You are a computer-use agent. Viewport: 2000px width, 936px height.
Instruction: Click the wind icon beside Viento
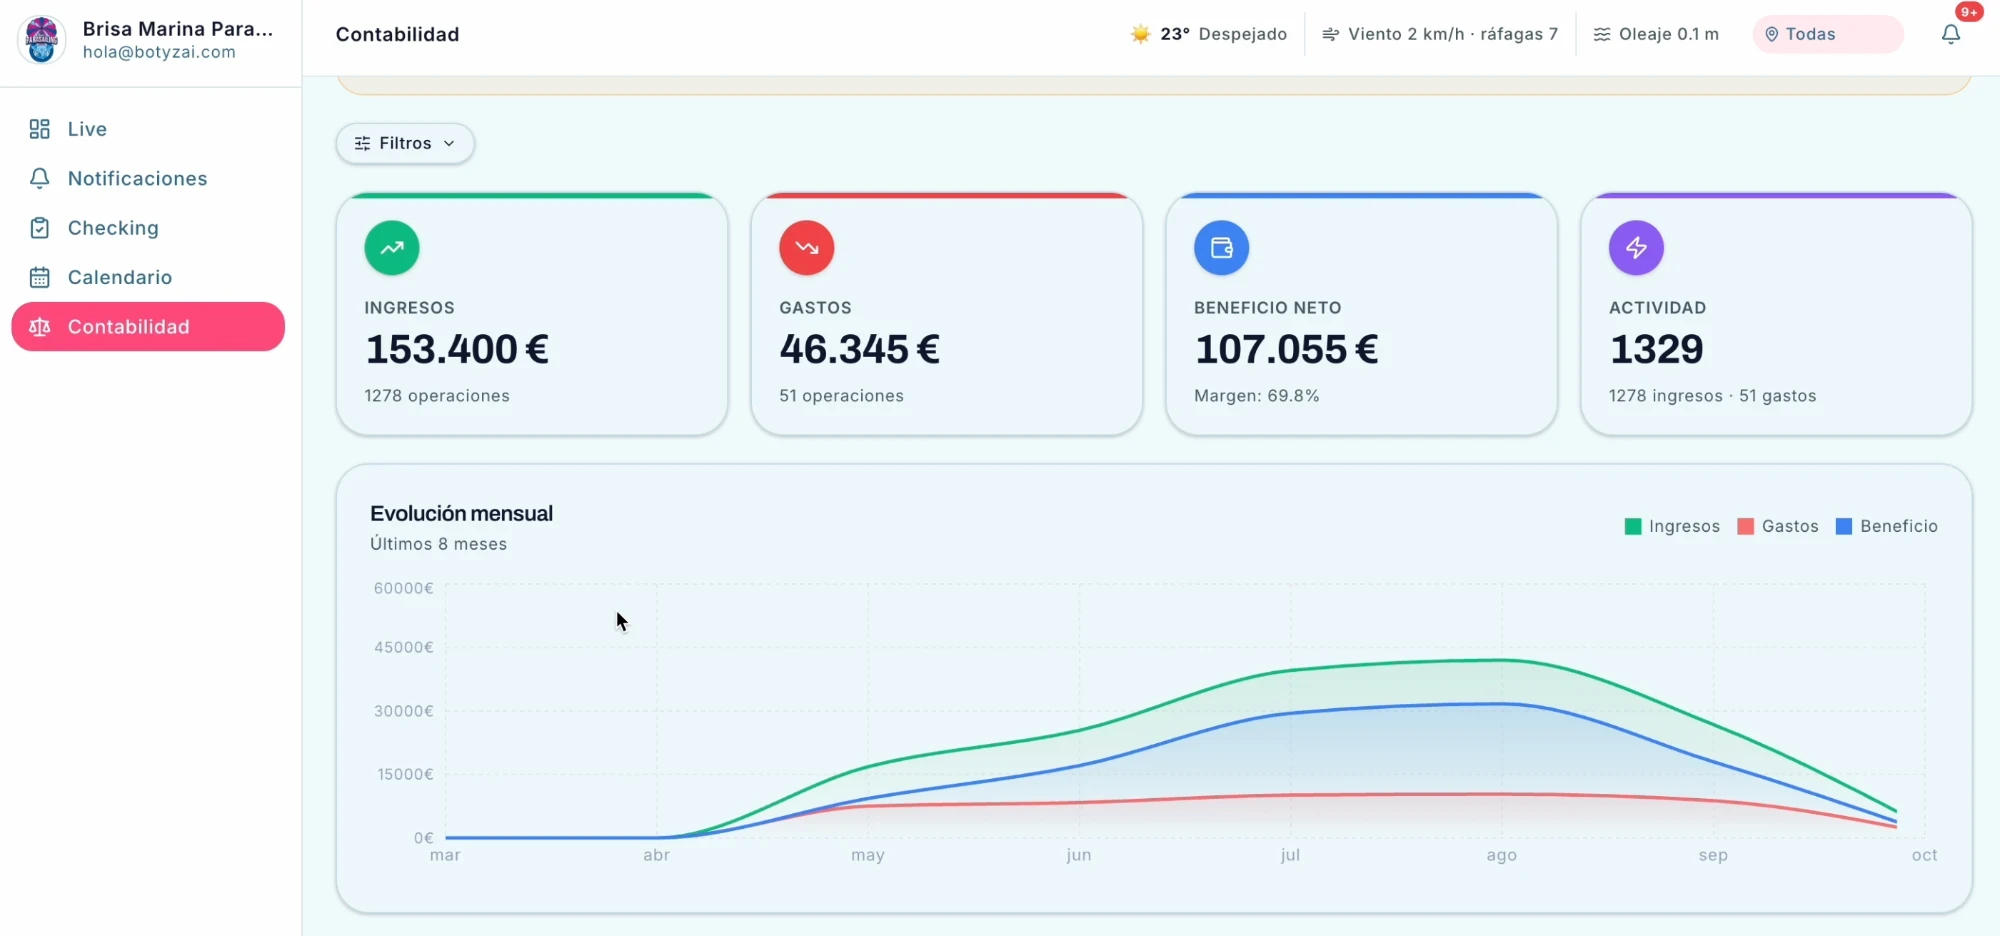click(x=1331, y=34)
